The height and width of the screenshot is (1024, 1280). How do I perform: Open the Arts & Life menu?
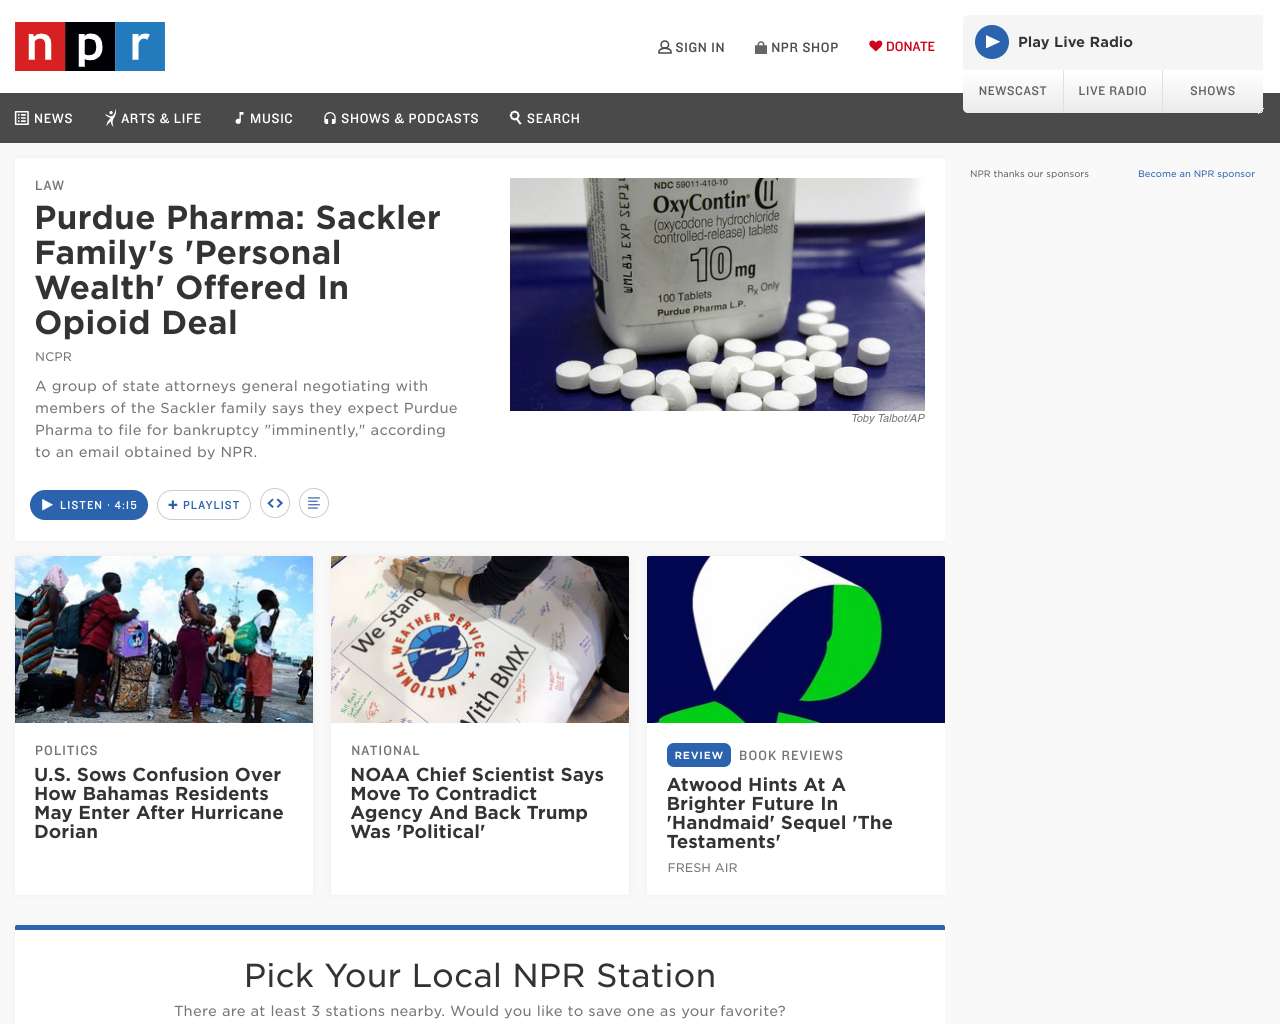(153, 118)
